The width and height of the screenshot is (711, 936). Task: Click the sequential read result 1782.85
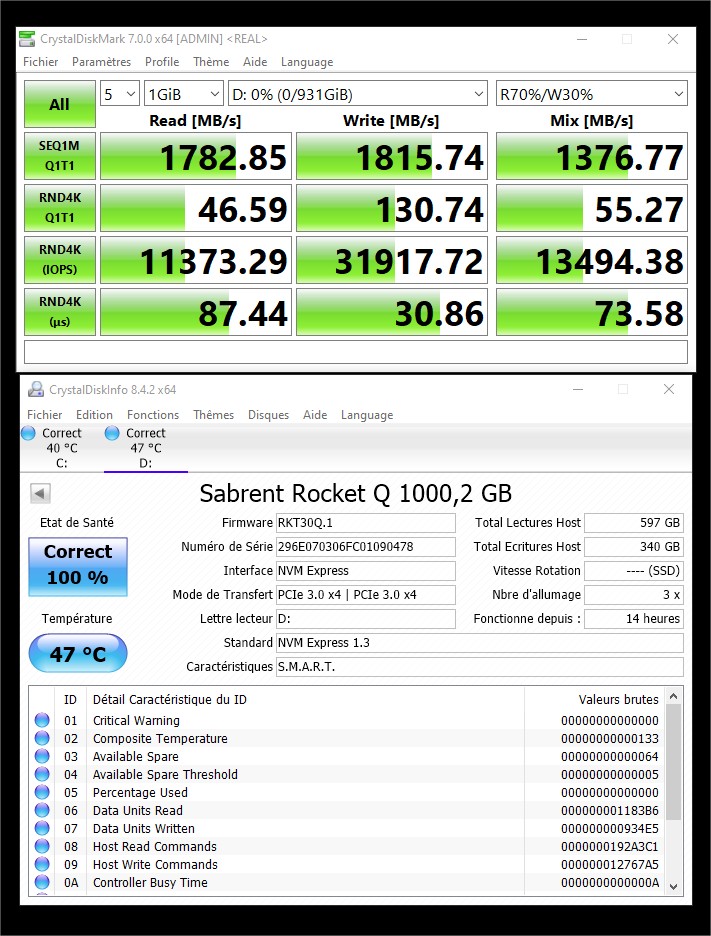coord(196,156)
